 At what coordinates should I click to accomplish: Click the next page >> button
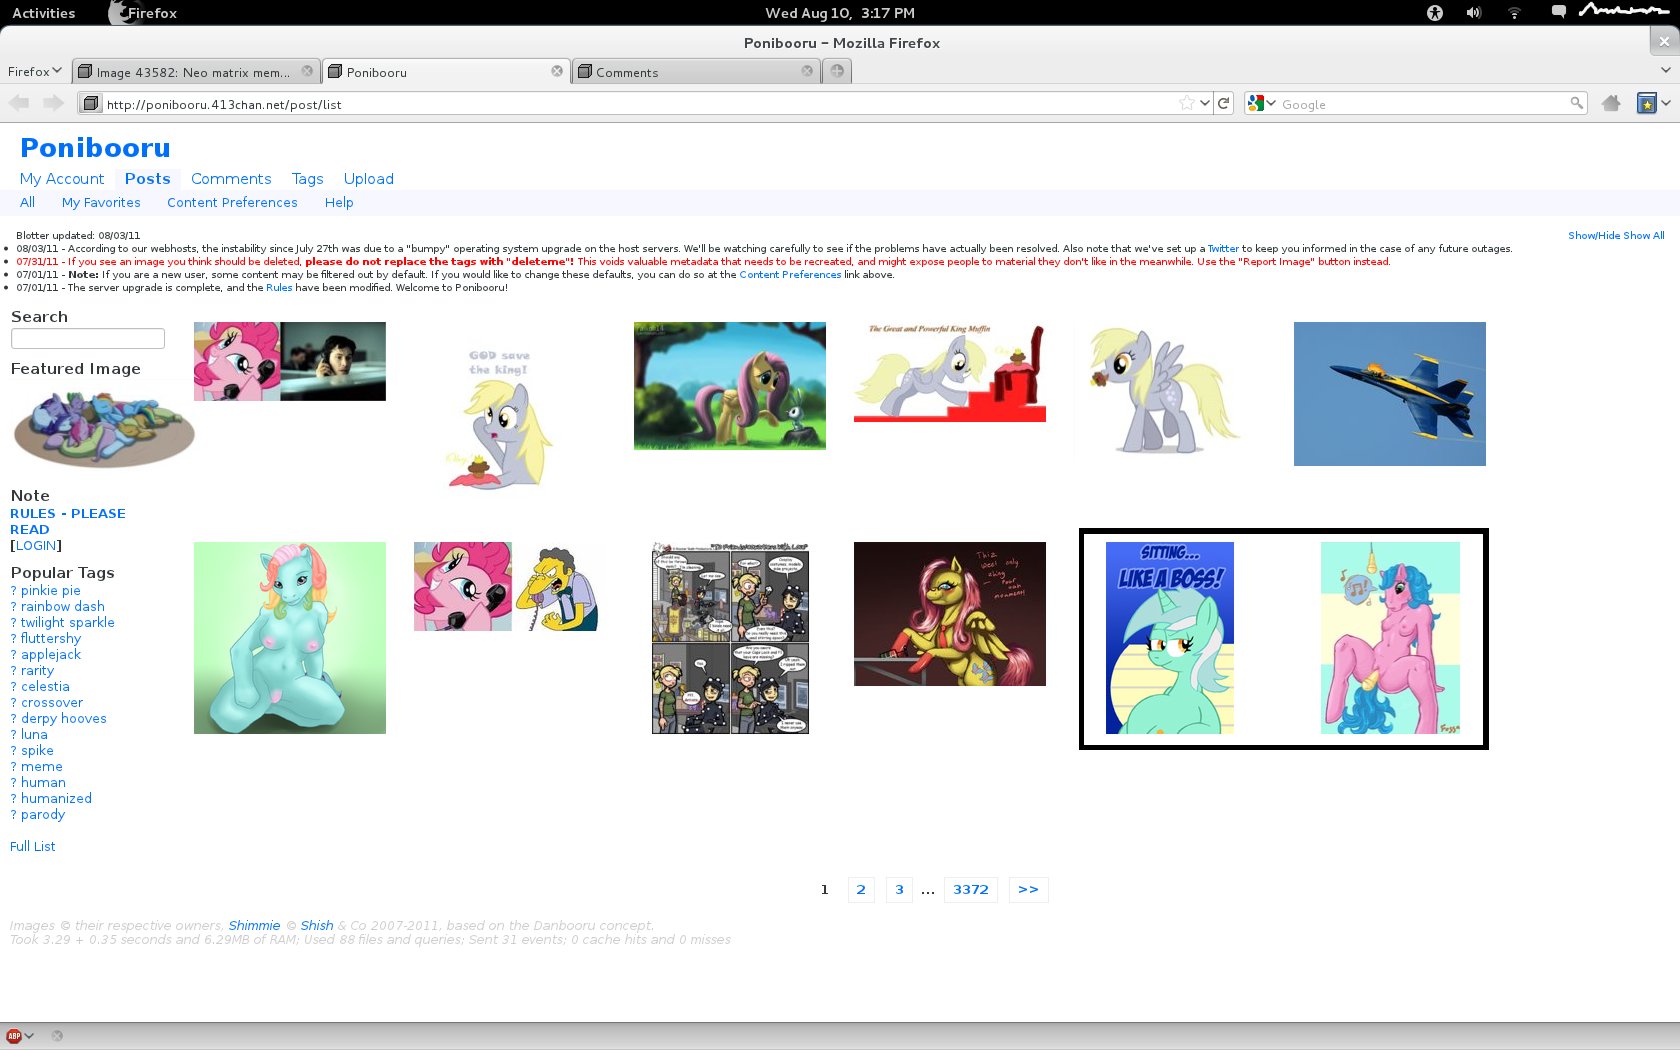[1028, 890]
